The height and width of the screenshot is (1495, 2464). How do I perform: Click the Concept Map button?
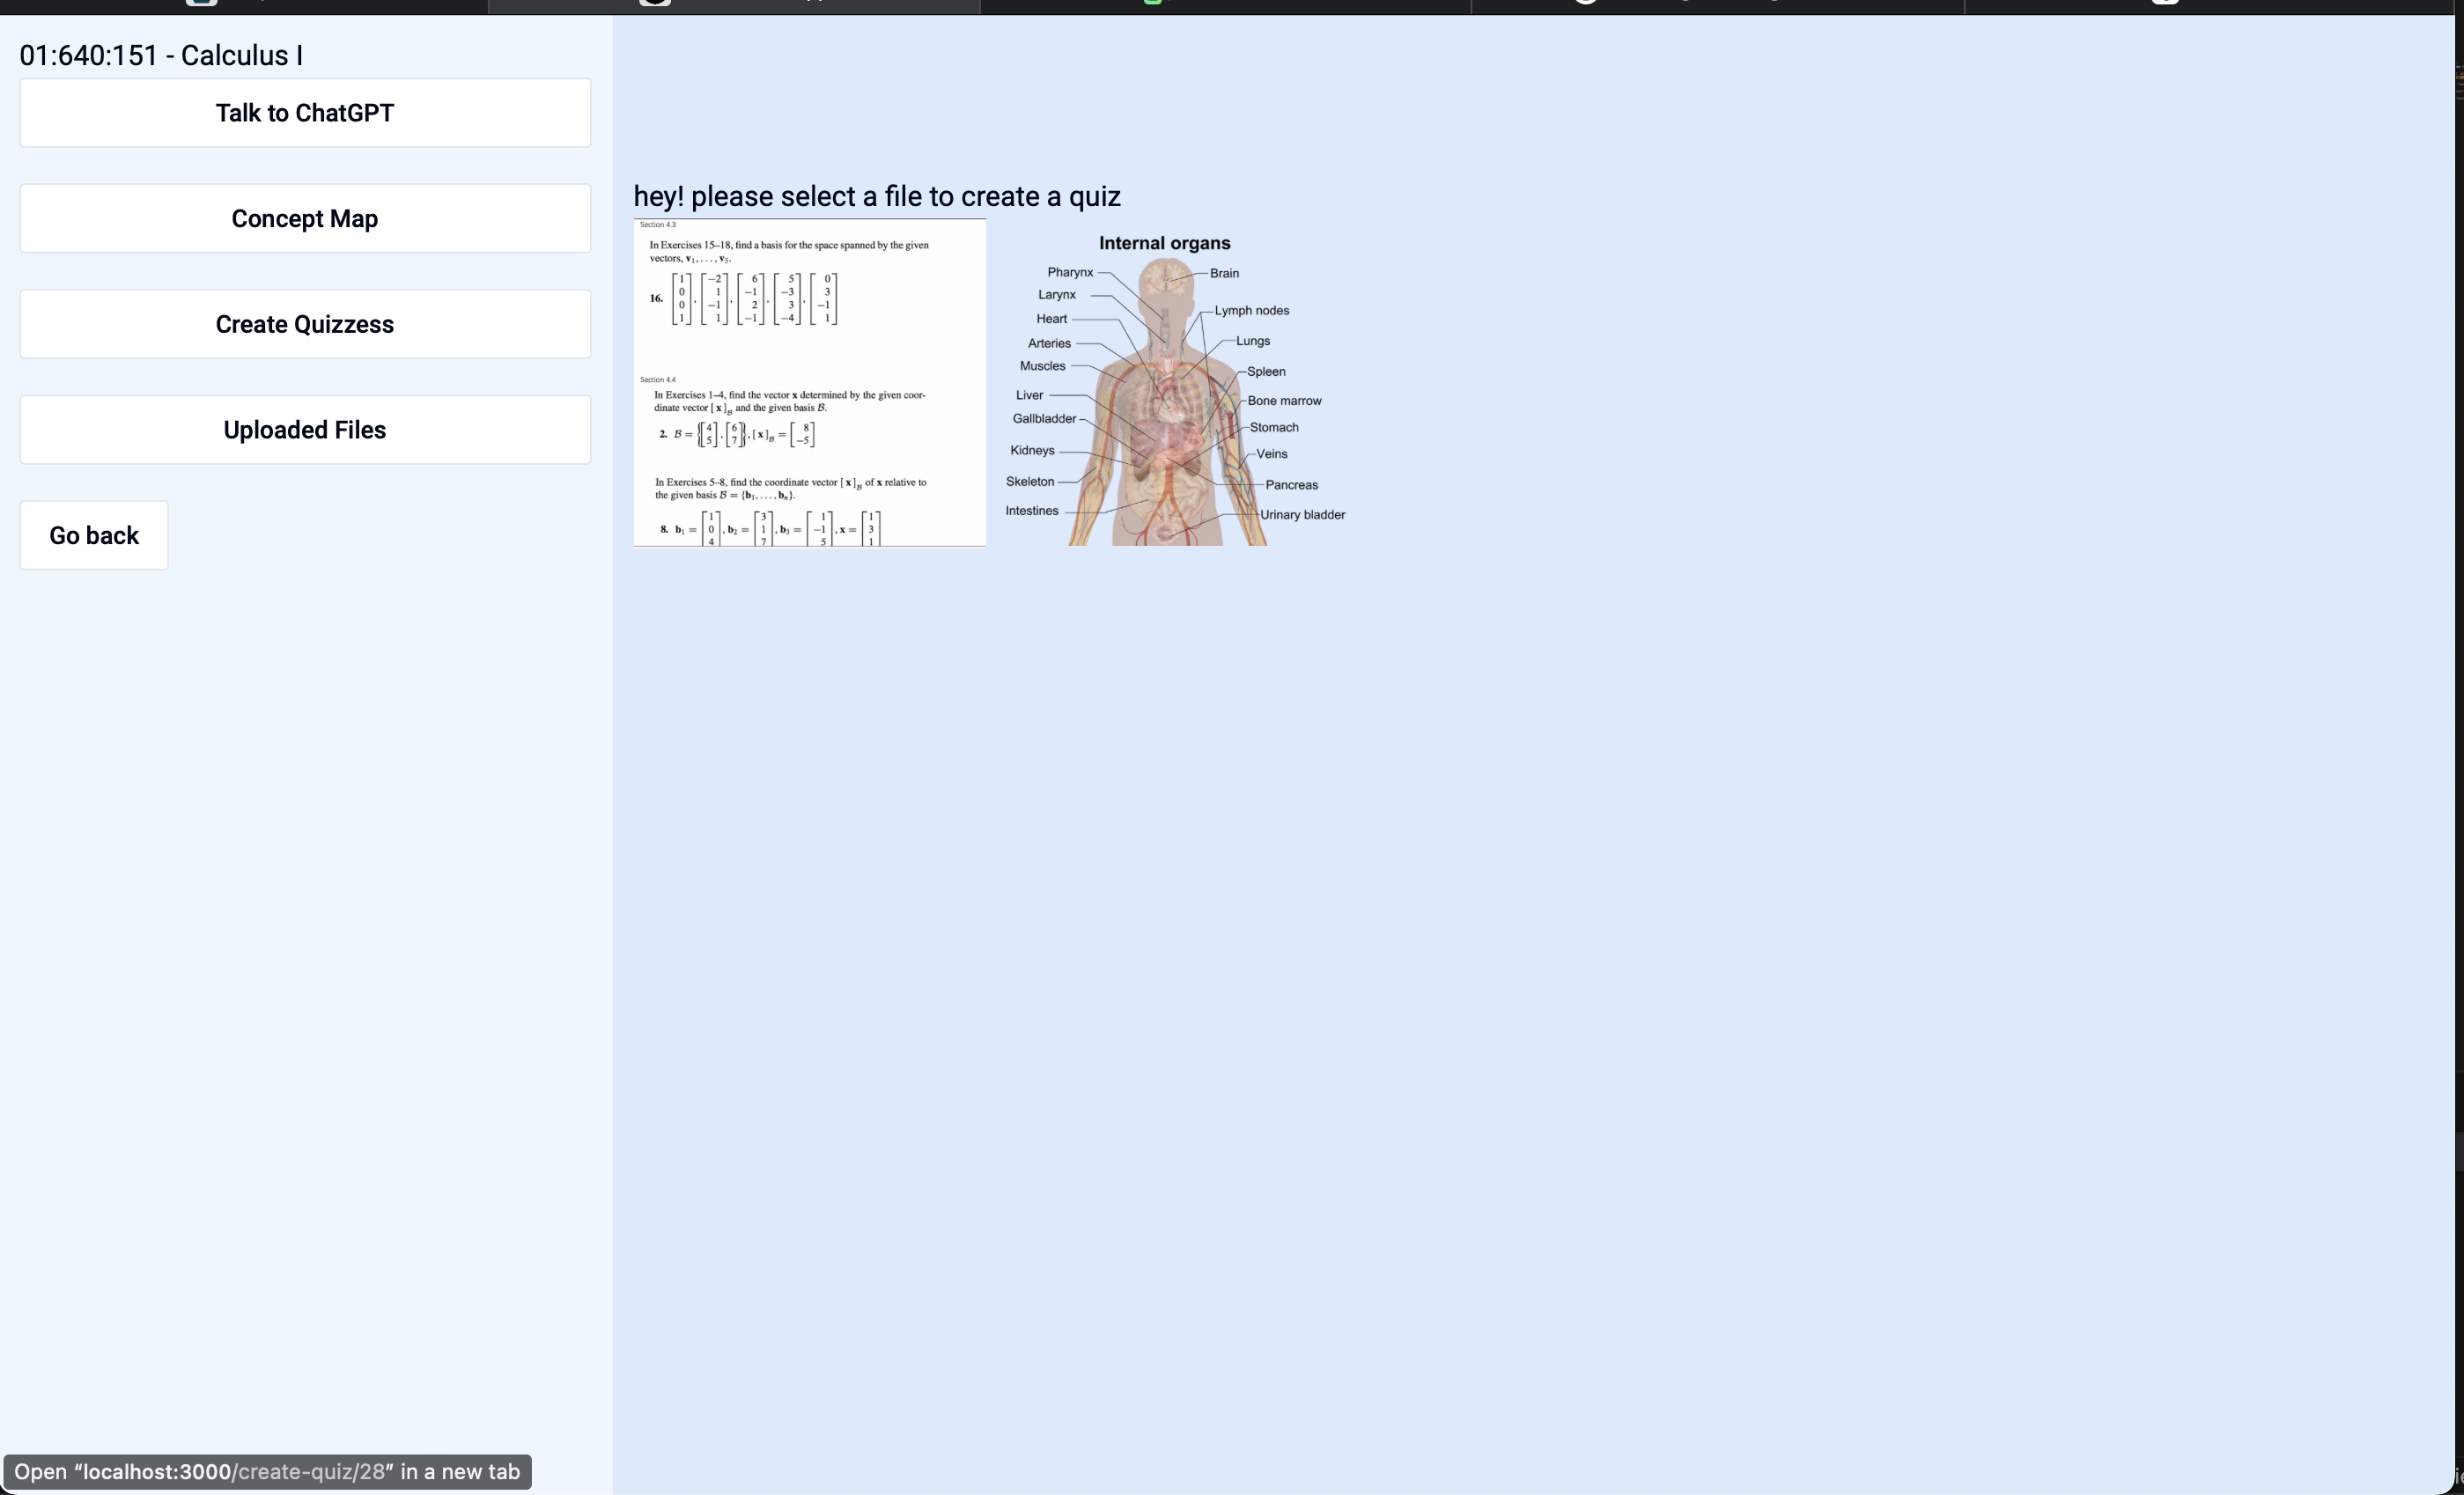(x=304, y=219)
